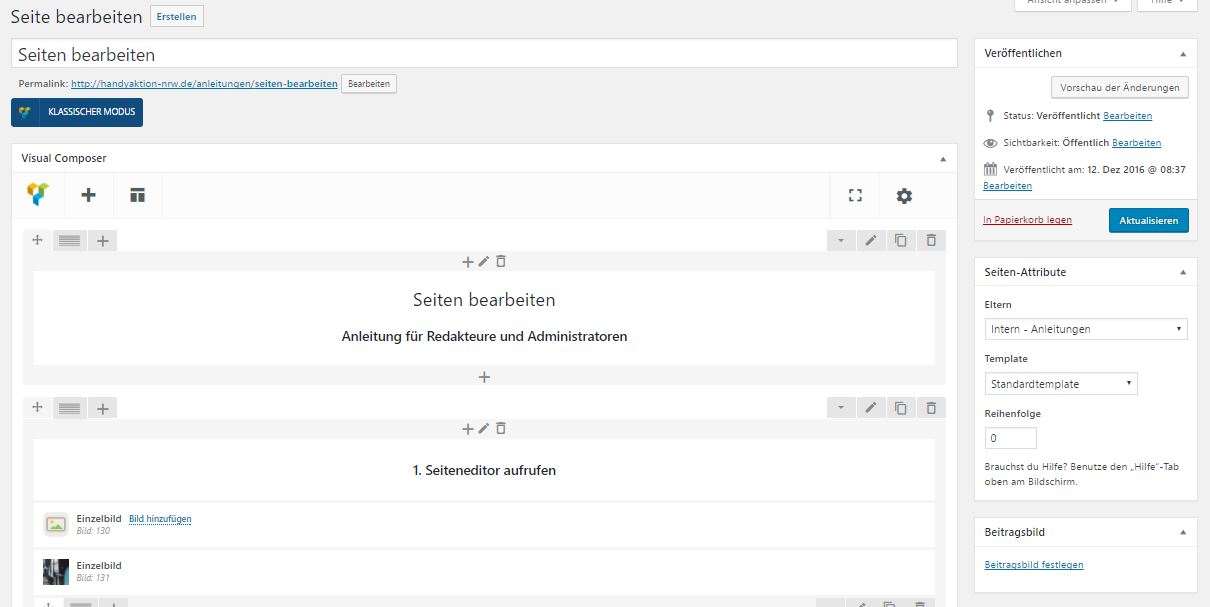
Task: Click the 'Bild: 130' caption text
Action: pos(93,531)
